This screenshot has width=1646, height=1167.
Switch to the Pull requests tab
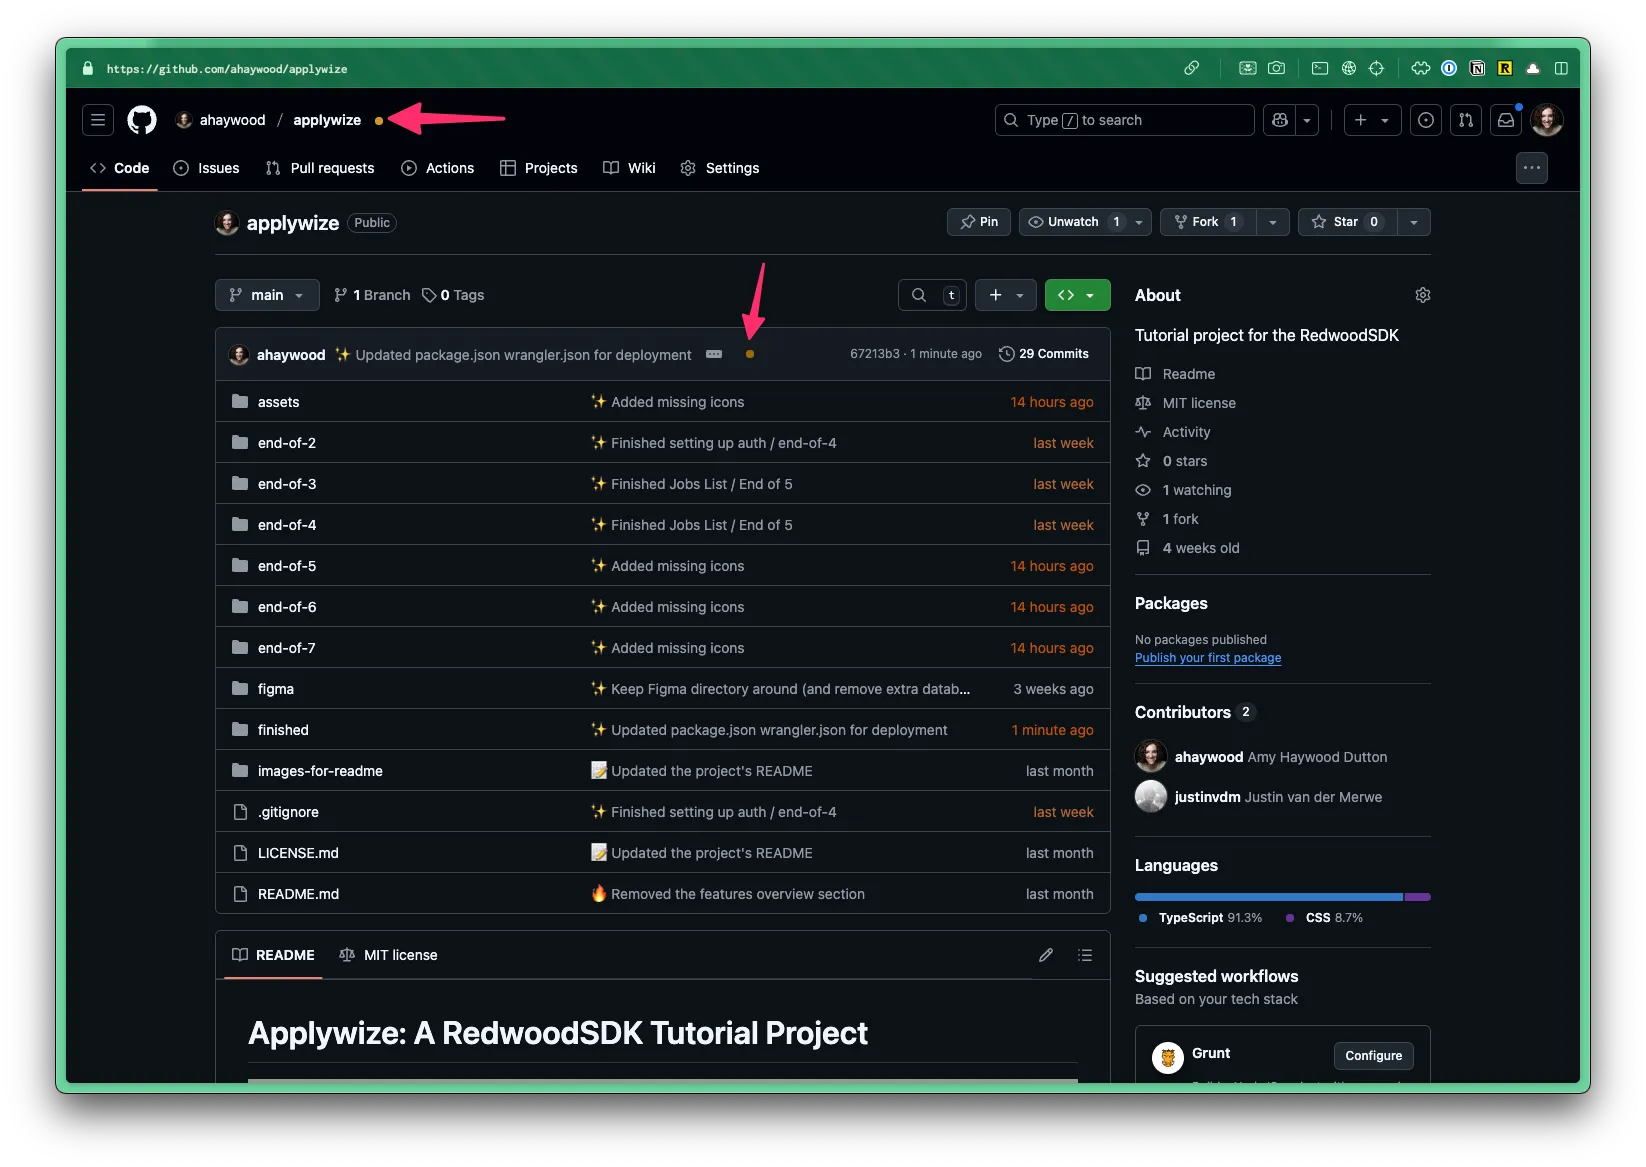pyautogui.click(x=320, y=168)
